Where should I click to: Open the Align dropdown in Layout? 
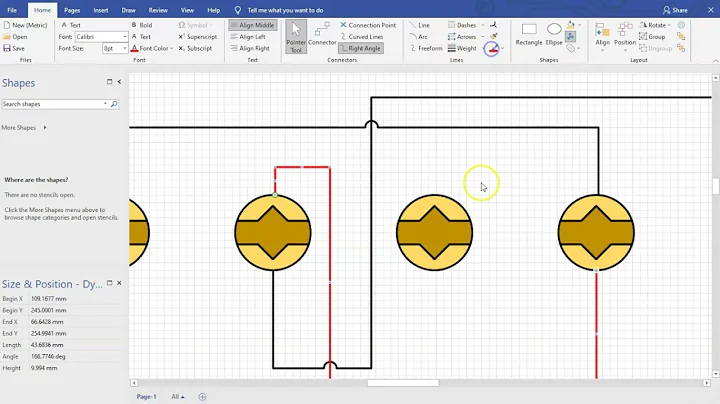[x=602, y=37]
